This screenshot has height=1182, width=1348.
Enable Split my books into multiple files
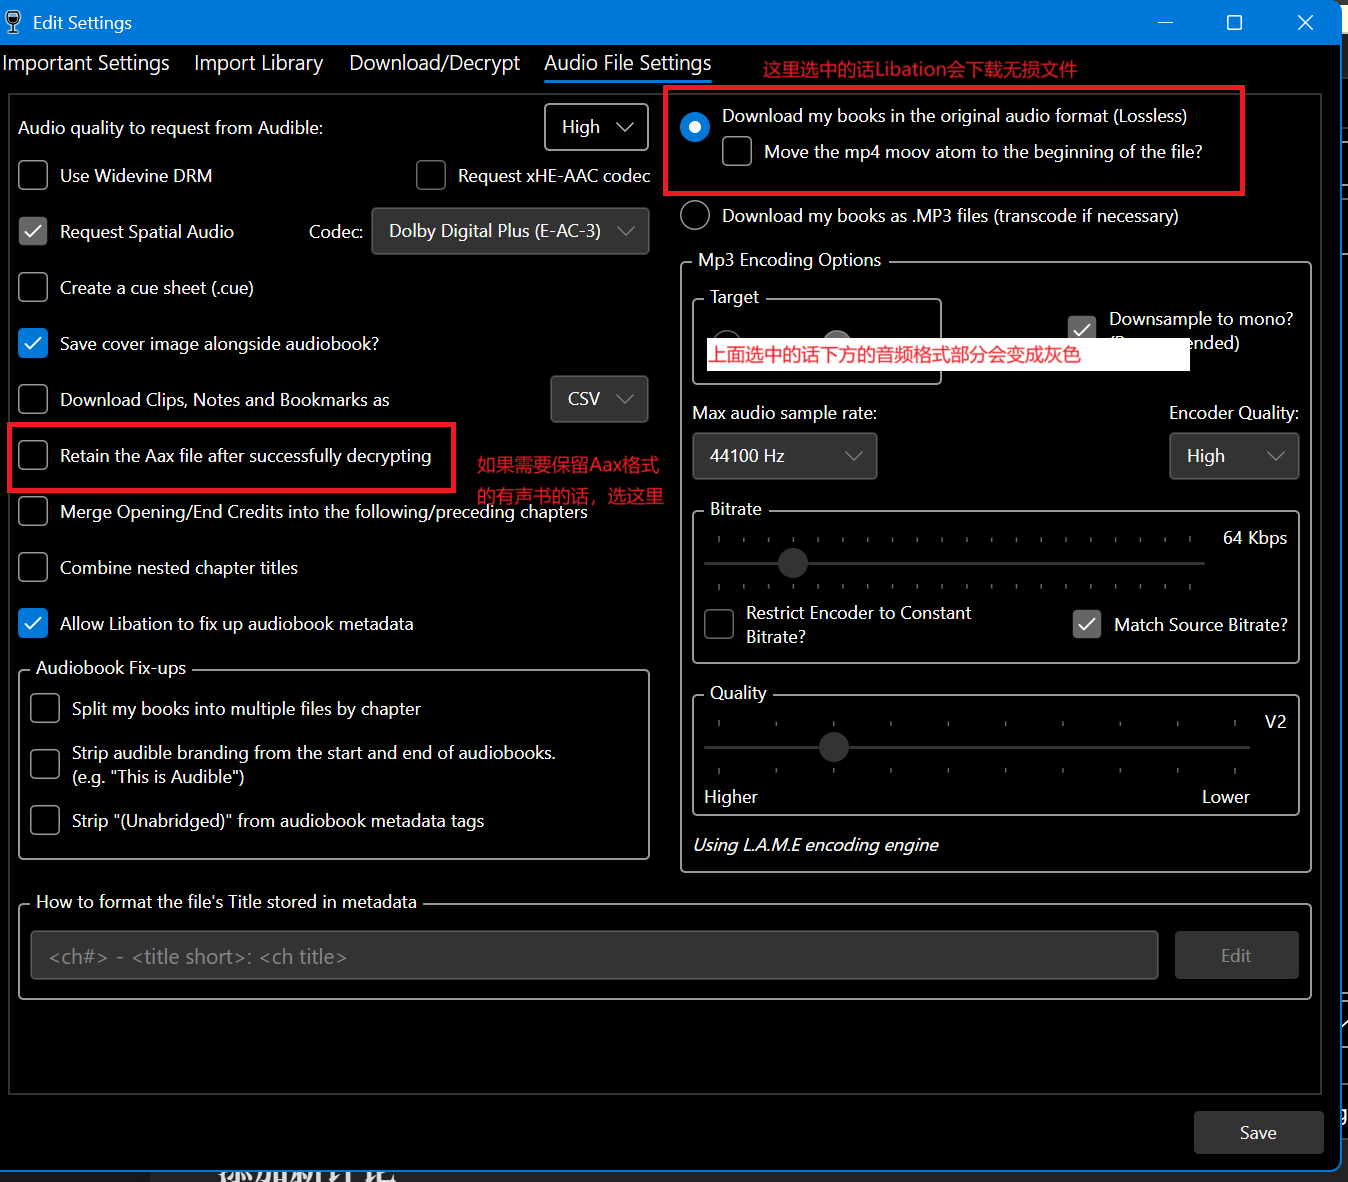tap(45, 708)
